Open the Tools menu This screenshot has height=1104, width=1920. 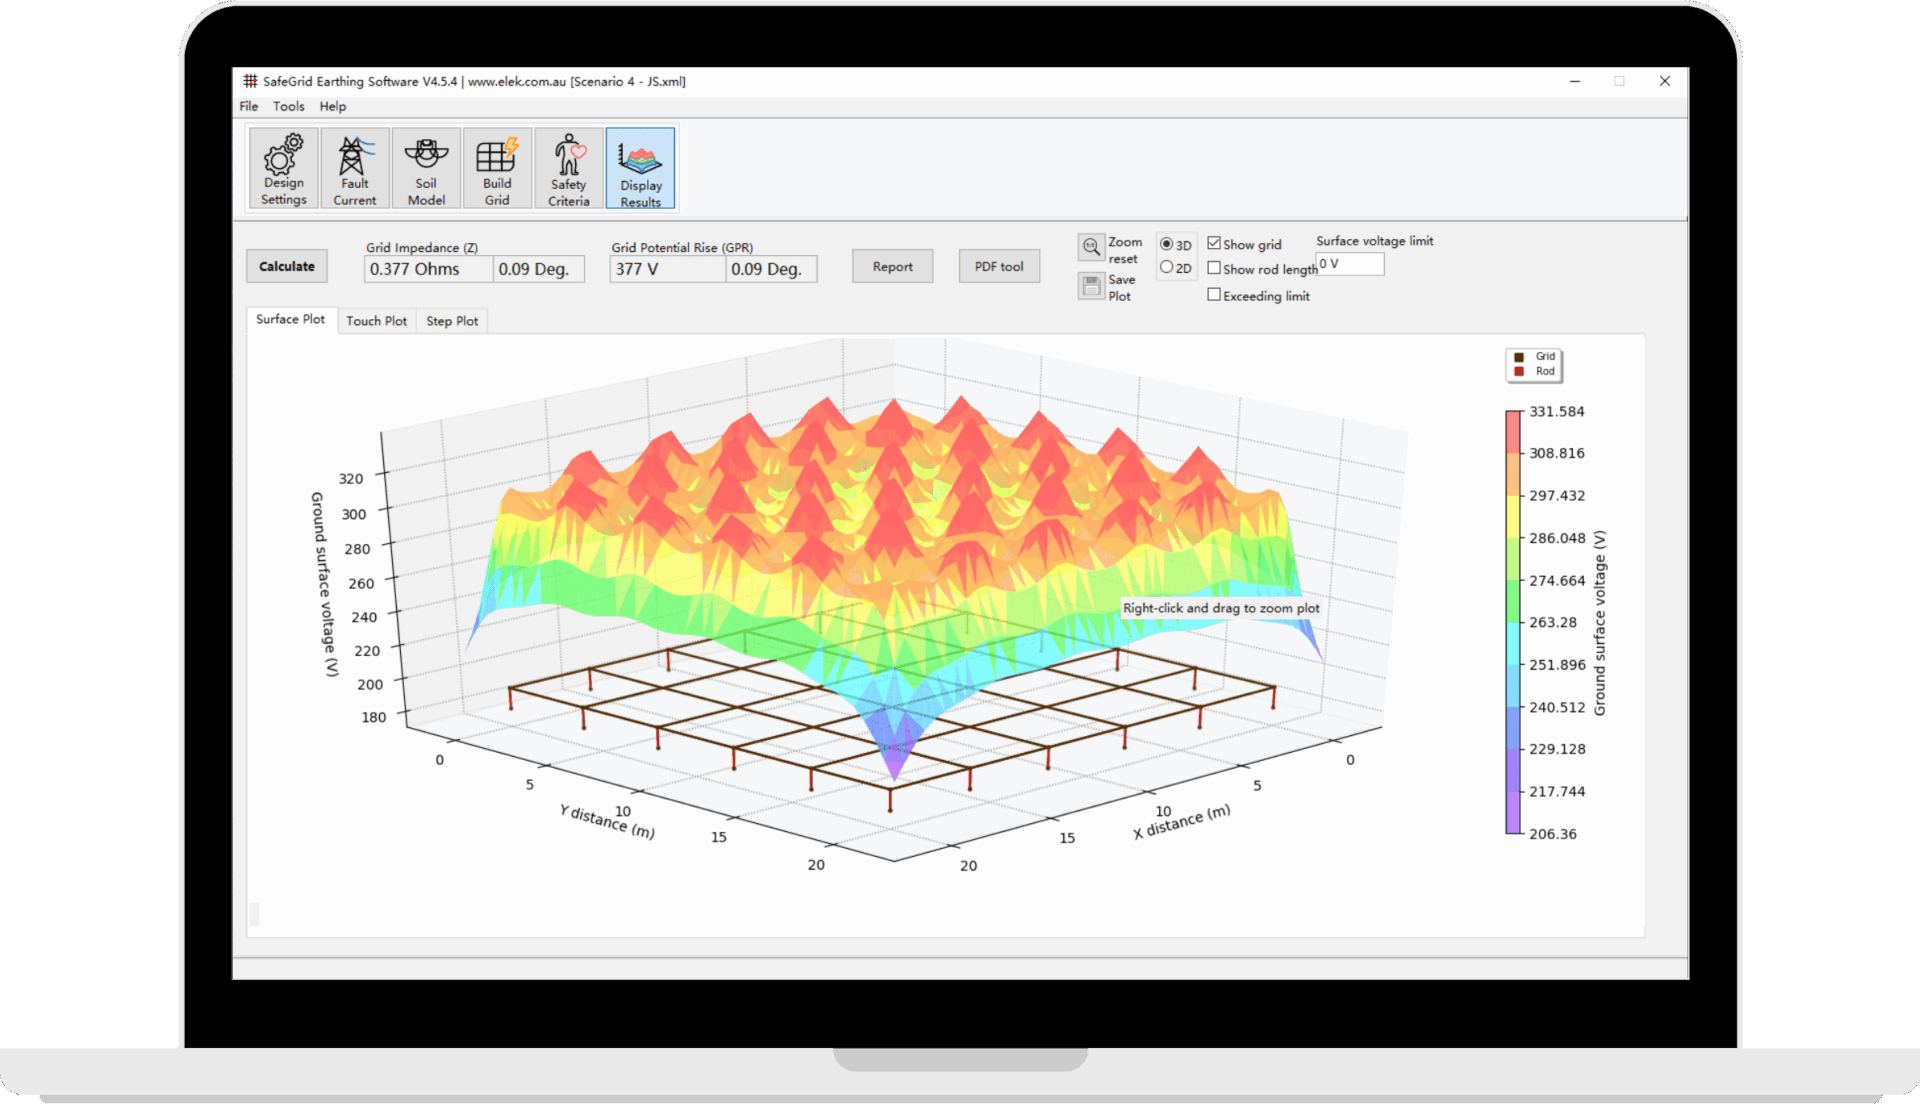(288, 106)
